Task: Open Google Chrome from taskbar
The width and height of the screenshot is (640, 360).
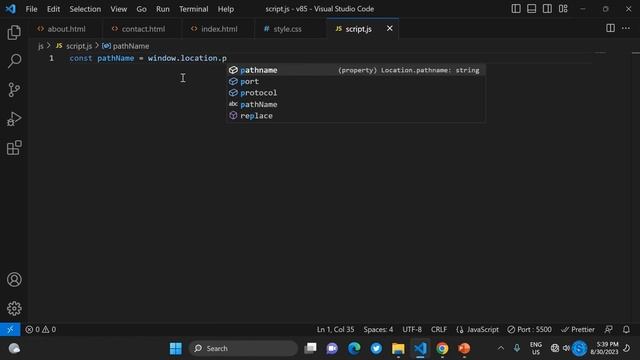Action: click(442, 348)
